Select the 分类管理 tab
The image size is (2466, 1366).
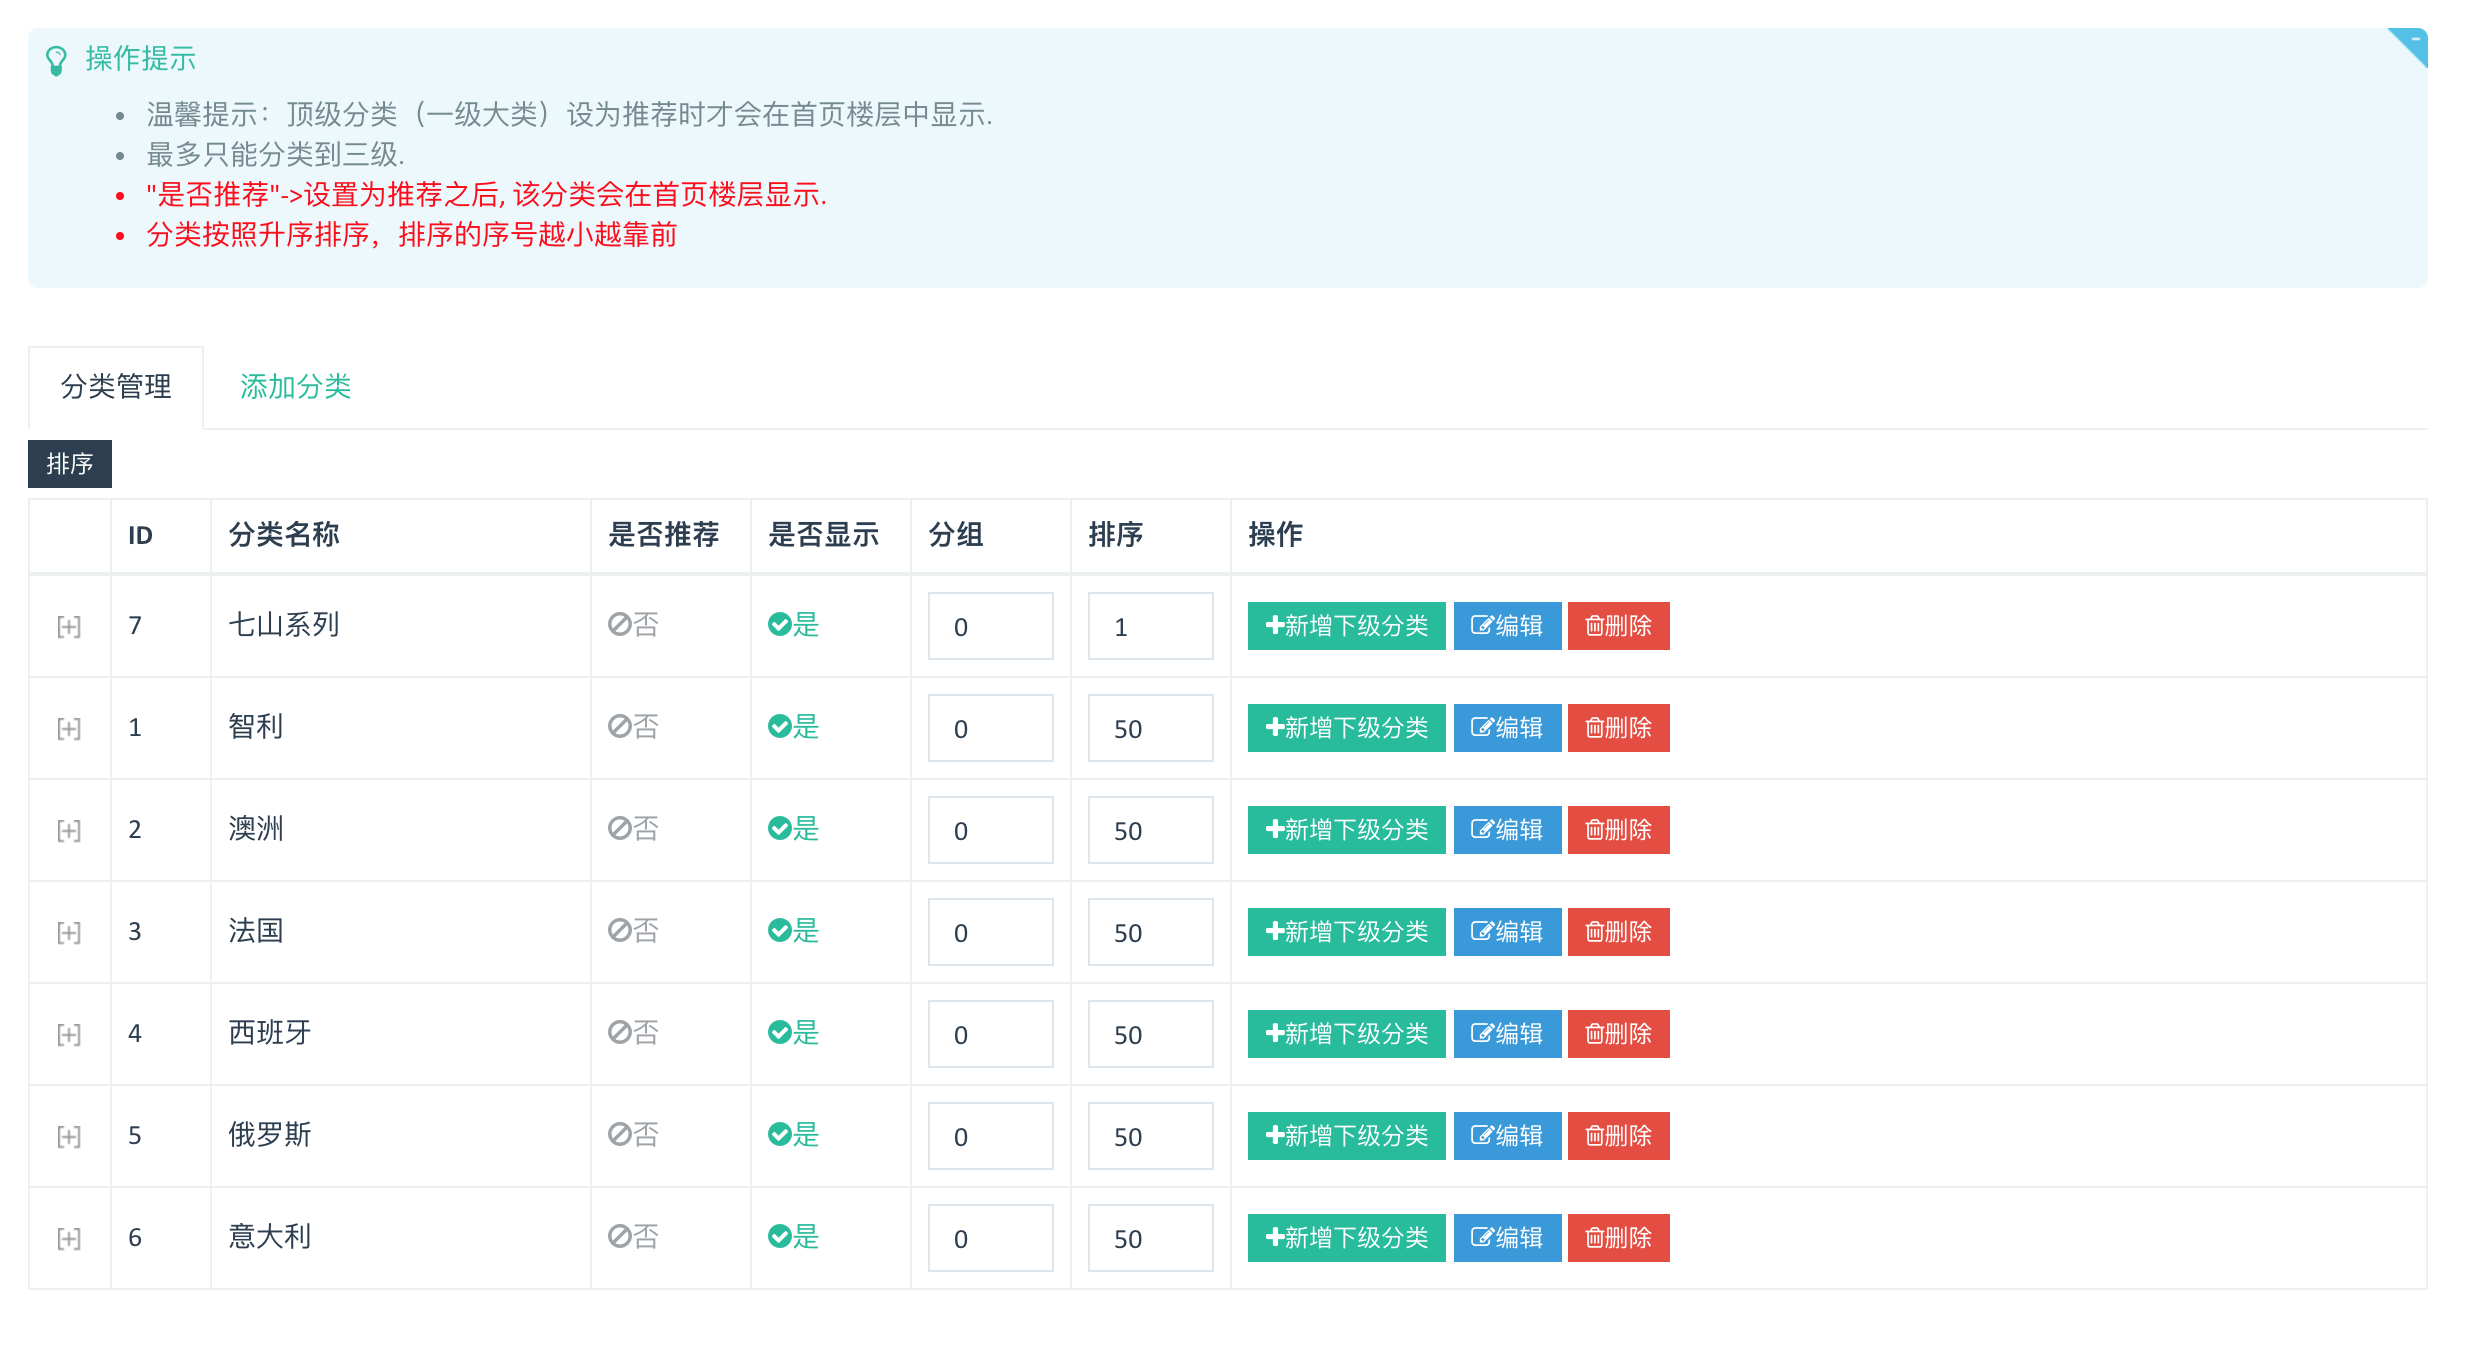click(x=116, y=387)
